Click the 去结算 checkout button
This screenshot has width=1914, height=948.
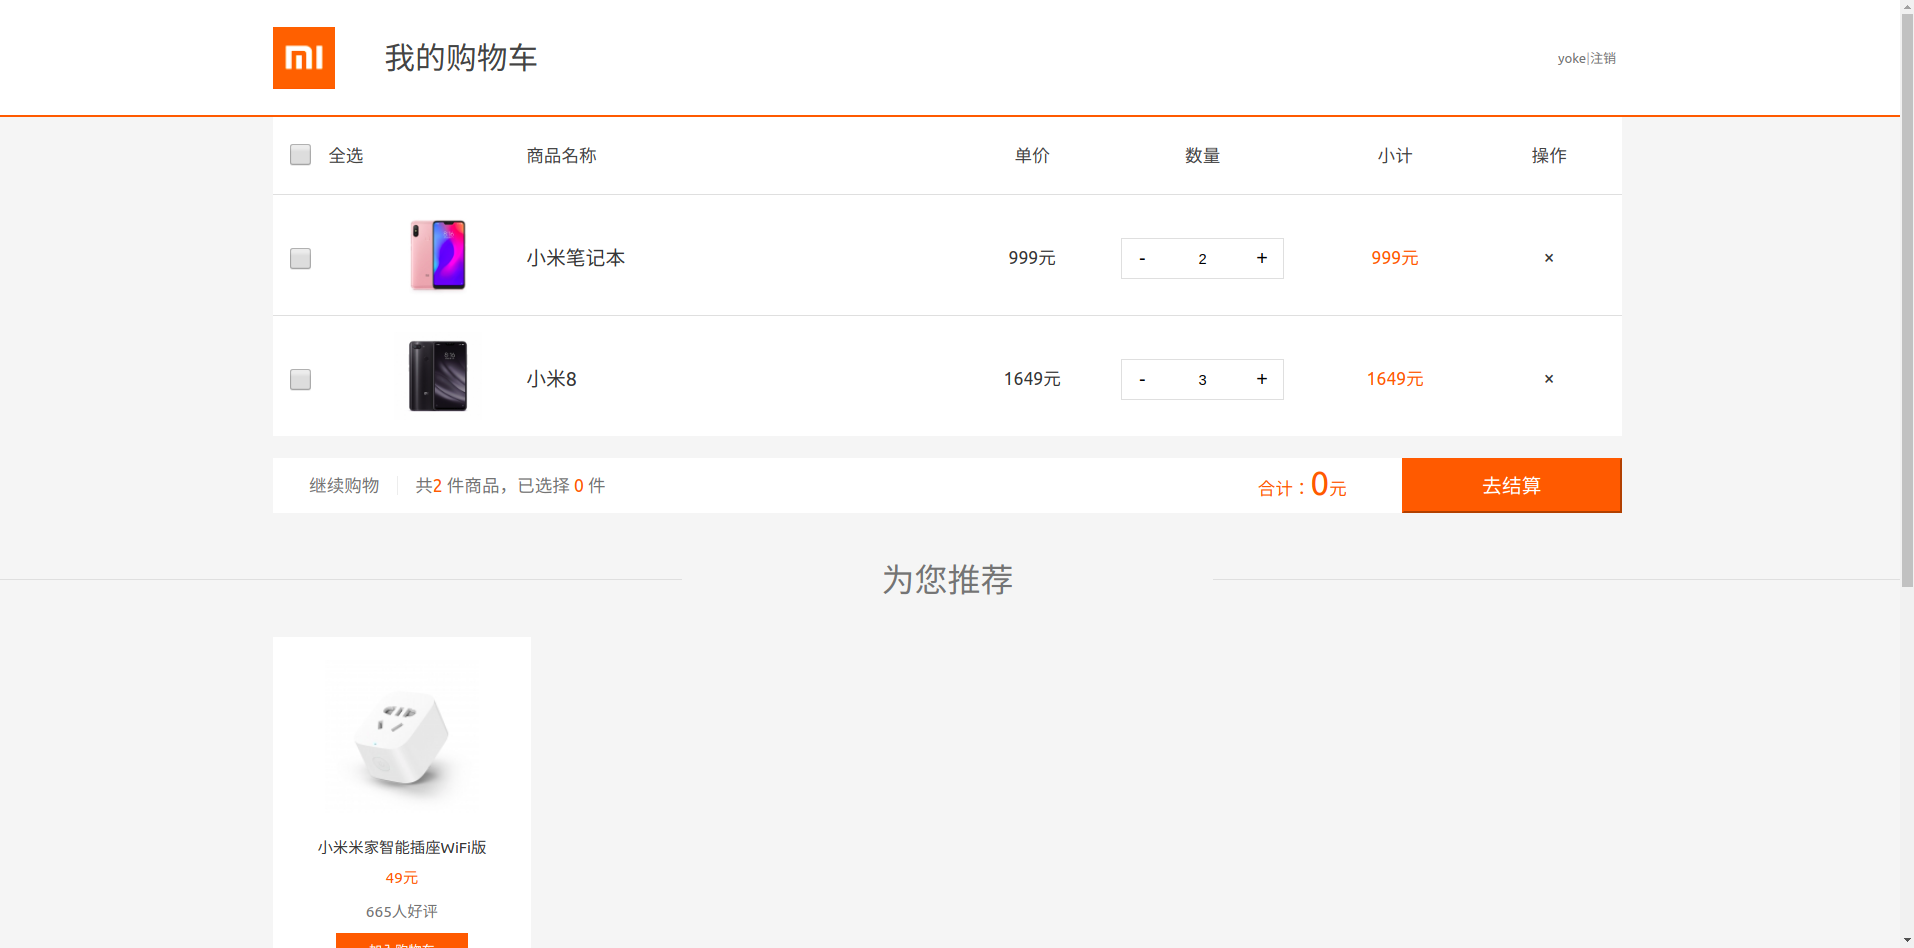coord(1511,485)
